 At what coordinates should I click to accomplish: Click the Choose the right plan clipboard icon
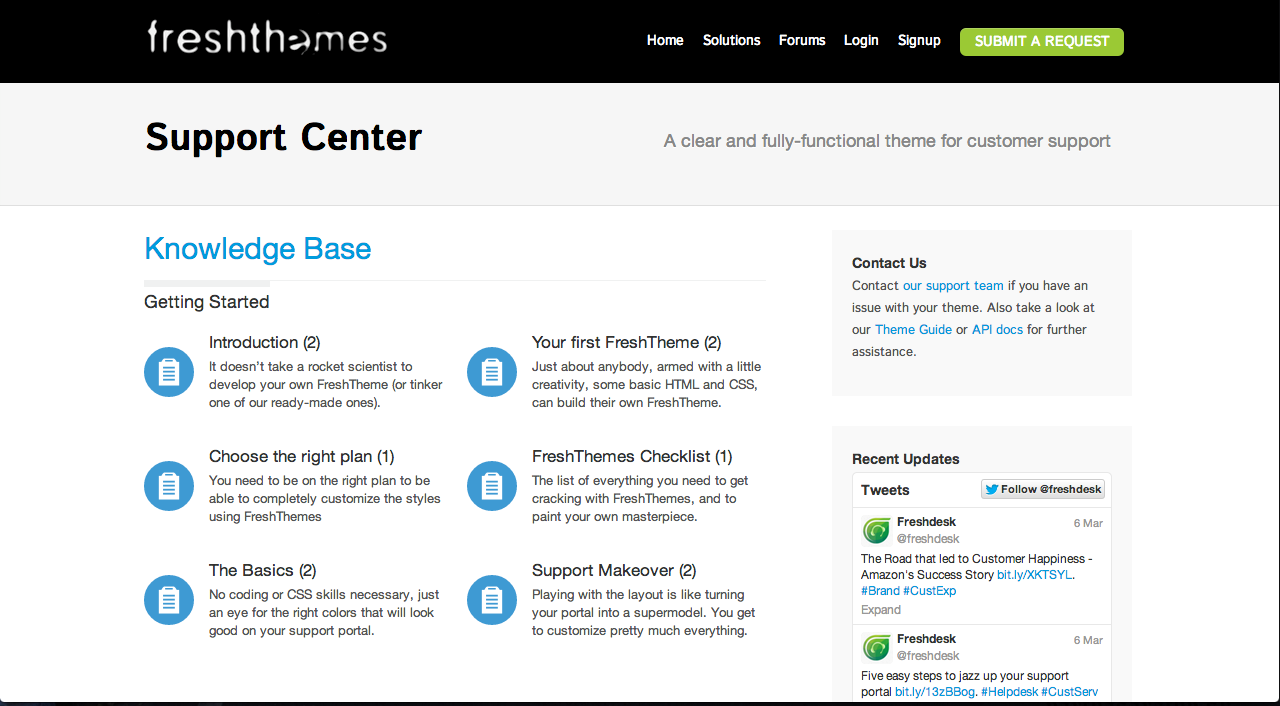click(x=169, y=486)
